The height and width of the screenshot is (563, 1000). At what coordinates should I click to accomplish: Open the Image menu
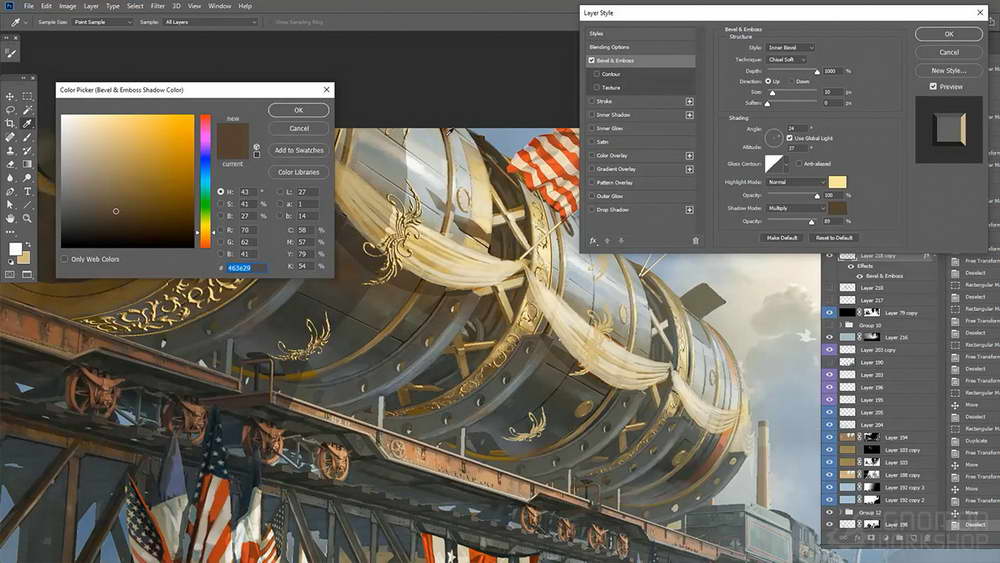point(68,6)
